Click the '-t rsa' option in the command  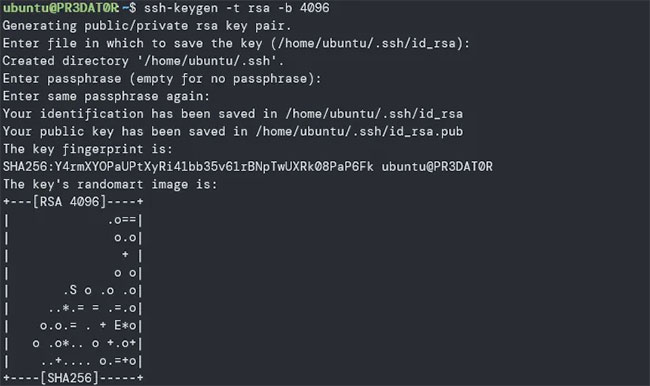(x=240, y=8)
